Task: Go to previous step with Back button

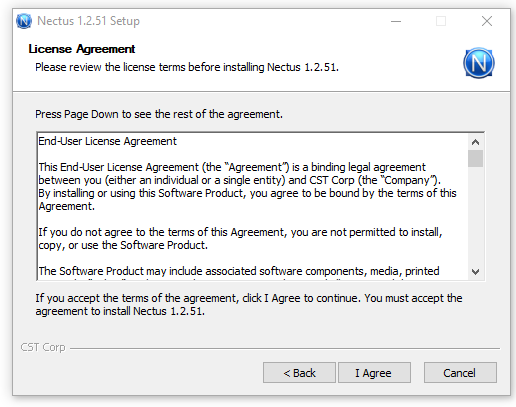Action: pos(299,373)
